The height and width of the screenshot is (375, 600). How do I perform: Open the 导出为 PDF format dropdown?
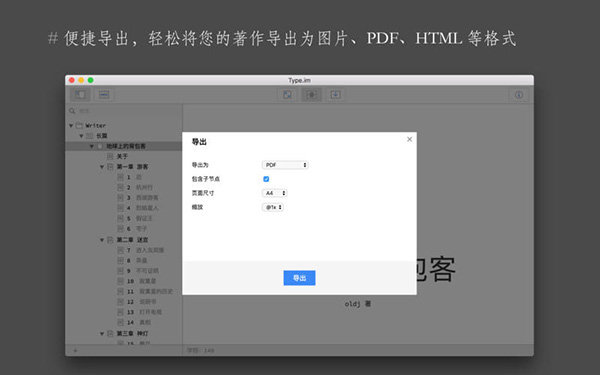click(x=285, y=165)
